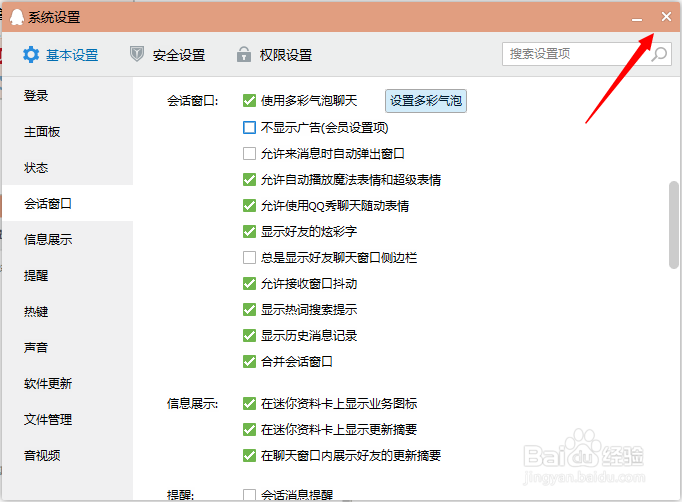682x502 pixels.
Task: Click the 设置多彩气泡 button
Action: 426,101
